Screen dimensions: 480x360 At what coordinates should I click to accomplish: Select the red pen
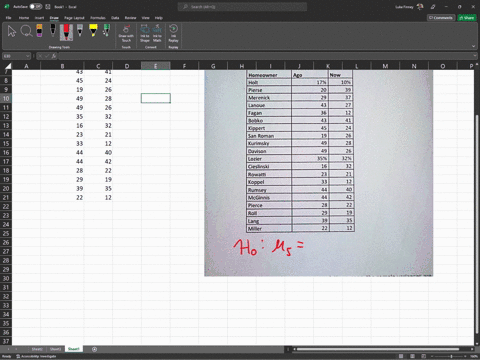click(x=66, y=32)
